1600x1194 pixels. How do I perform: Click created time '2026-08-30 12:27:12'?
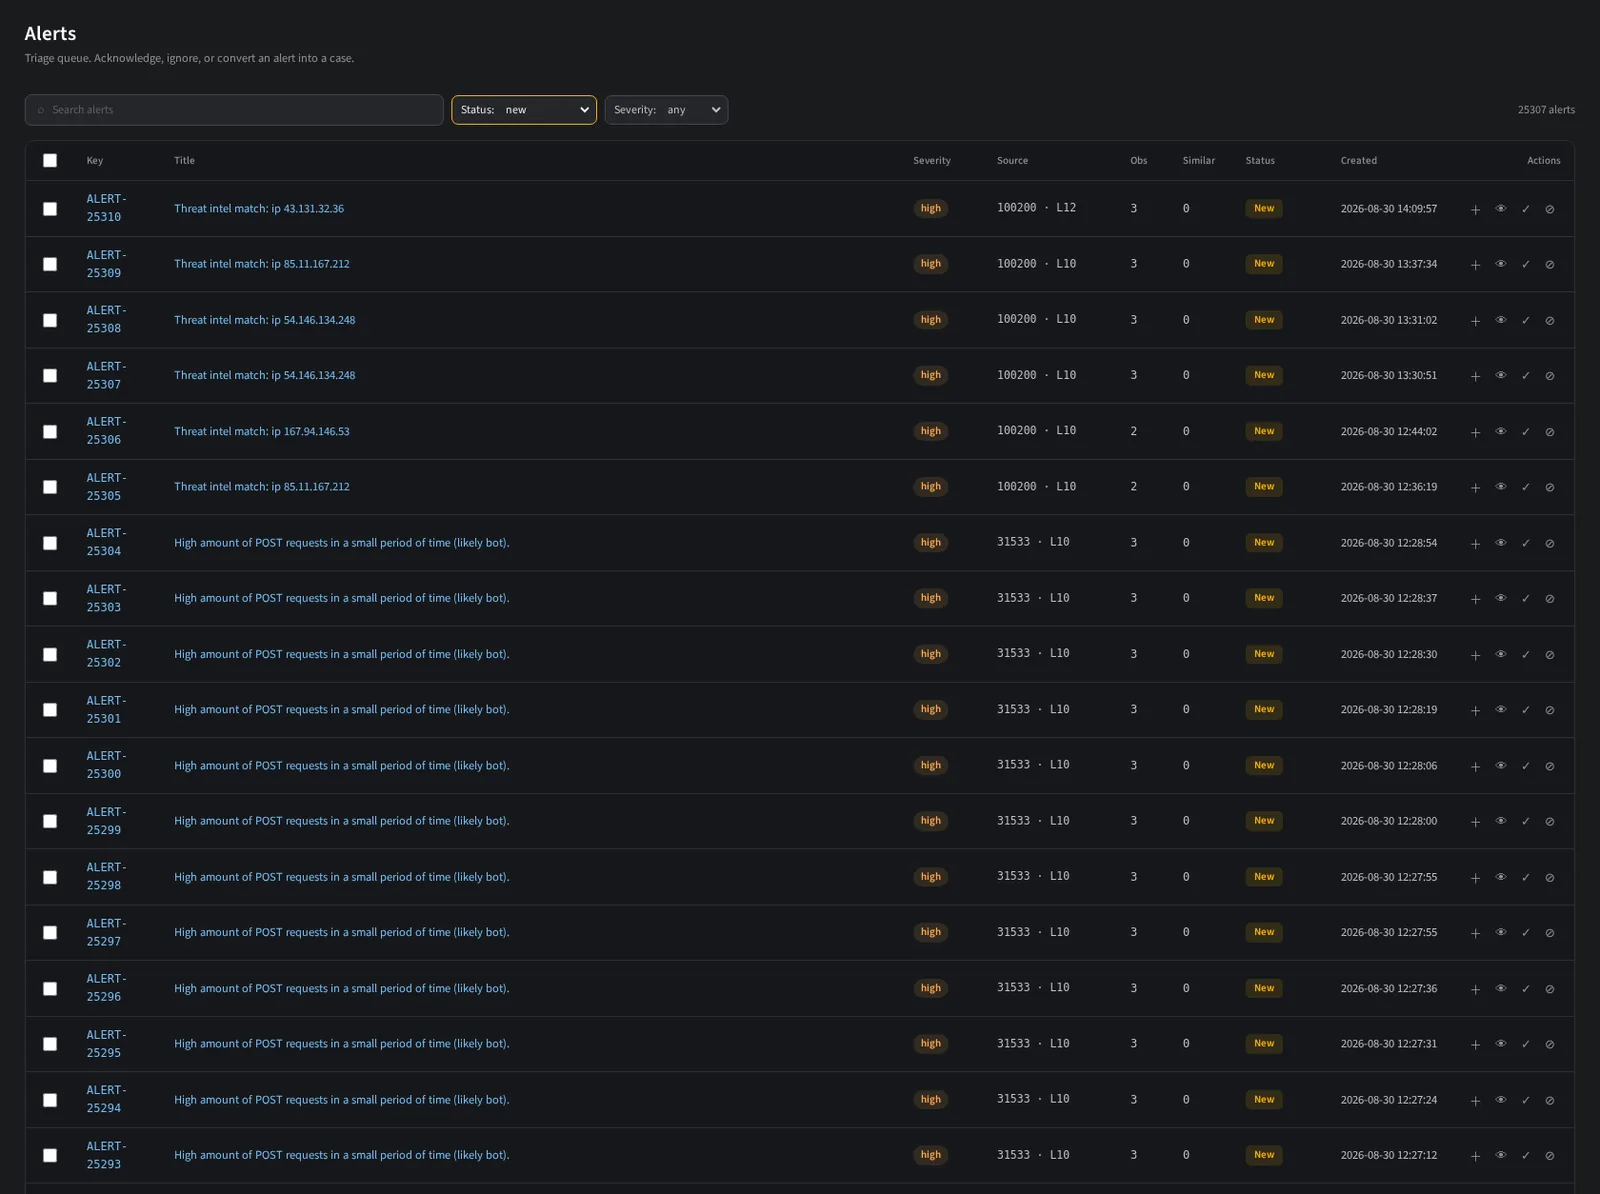pos(1389,1155)
